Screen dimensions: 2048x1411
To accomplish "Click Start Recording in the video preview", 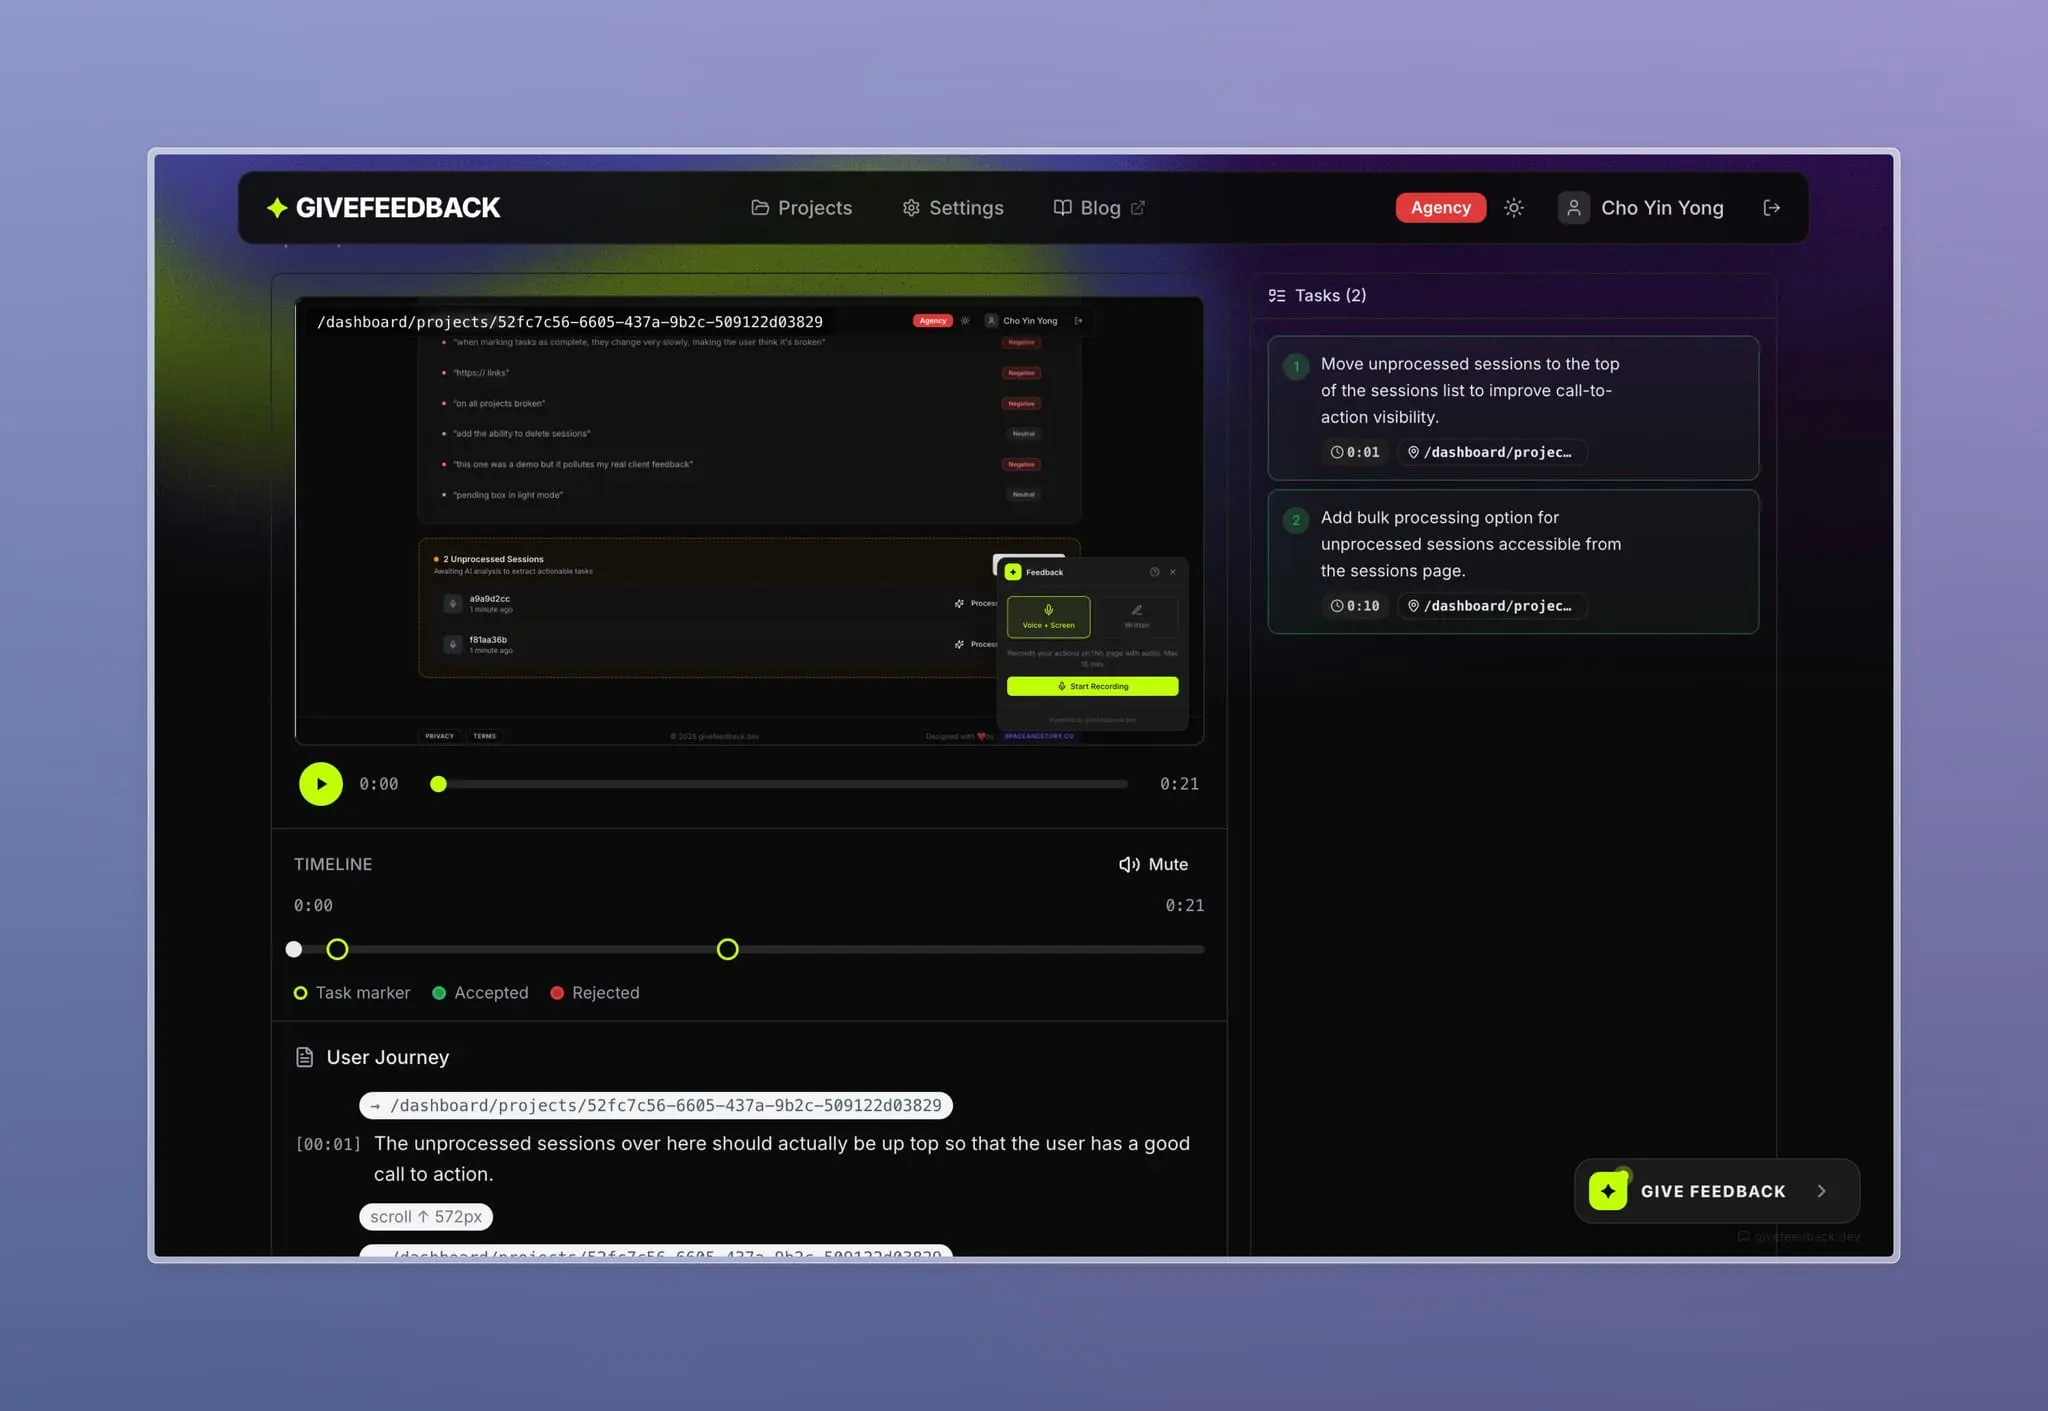I will (x=1092, y=686).
